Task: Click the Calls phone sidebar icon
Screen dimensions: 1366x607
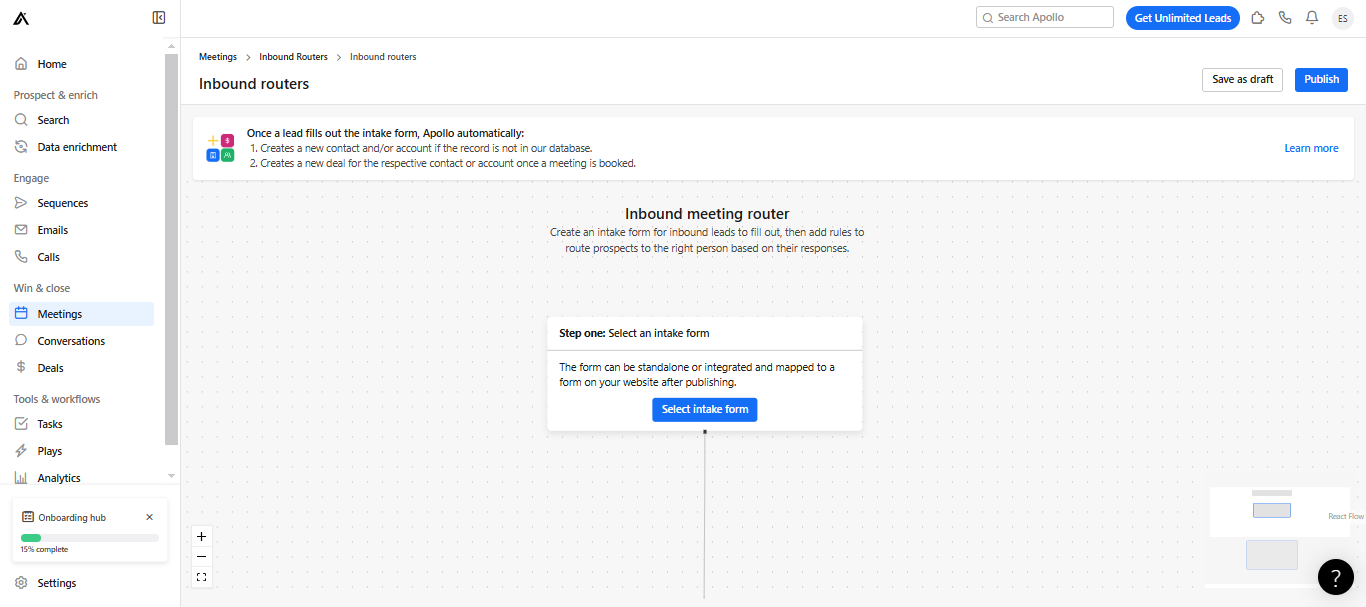Action: (21, 257)
